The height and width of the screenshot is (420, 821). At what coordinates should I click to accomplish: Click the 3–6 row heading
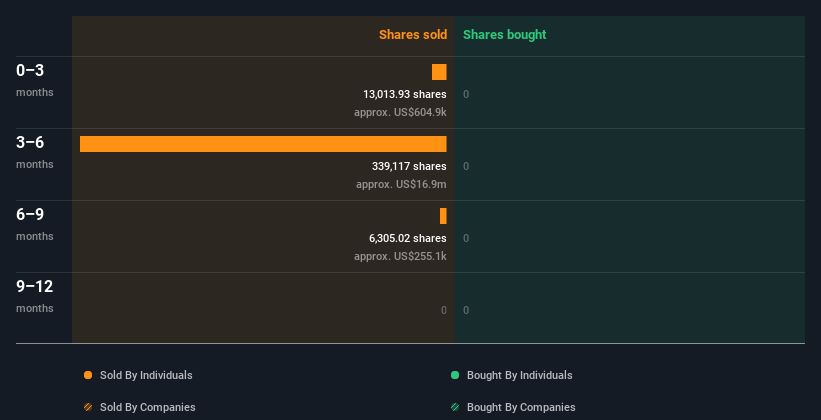pyautogui.click(x=30, y=142)
